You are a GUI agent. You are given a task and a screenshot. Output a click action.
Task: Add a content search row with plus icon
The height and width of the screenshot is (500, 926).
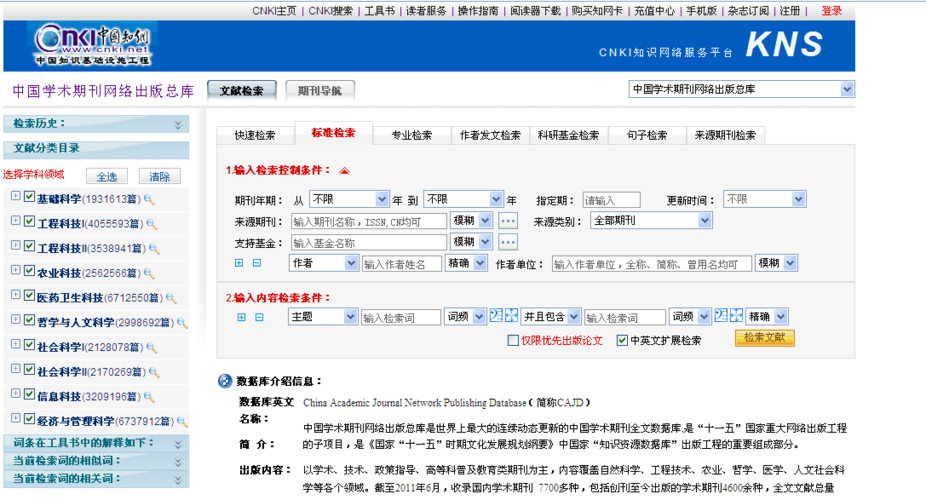point(242,317)
